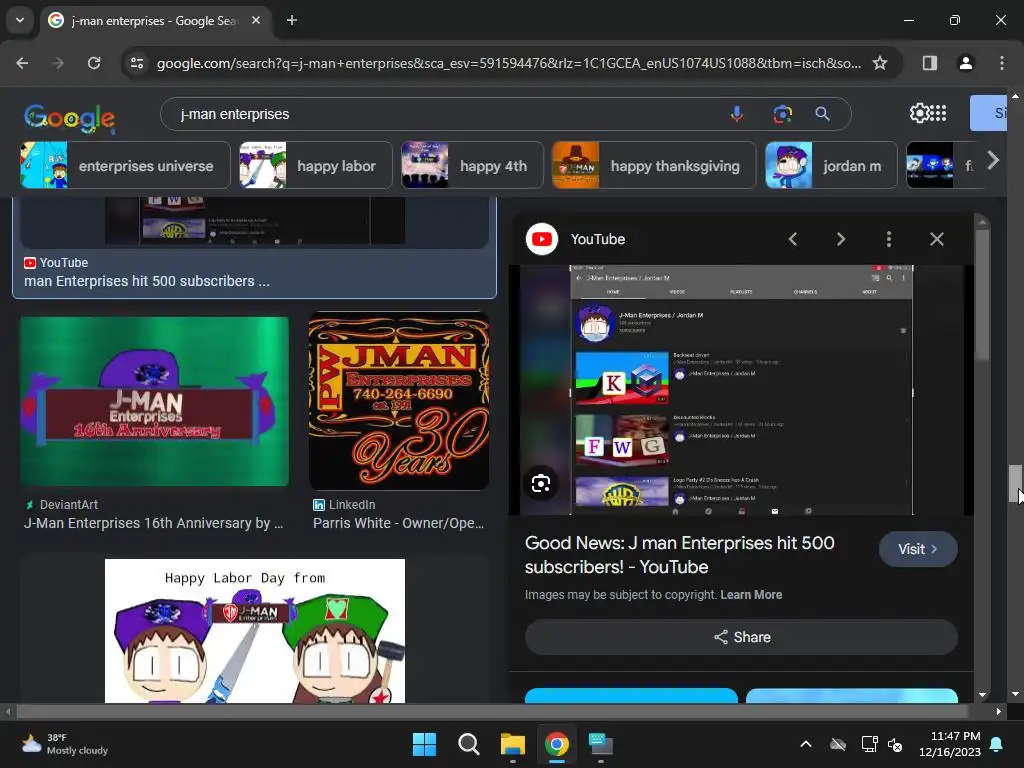
Task: Select the 'enterprises universe' filter chip
Action: coord(125,165)
